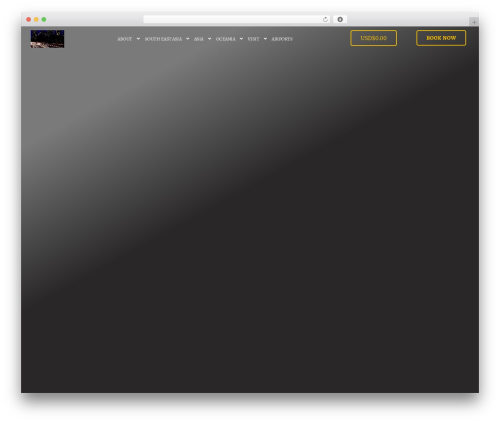Expand the Visit dropdown arrow
Image resolution: width=500 pixels, height=423 pixels.
click(x=265, y=39)
